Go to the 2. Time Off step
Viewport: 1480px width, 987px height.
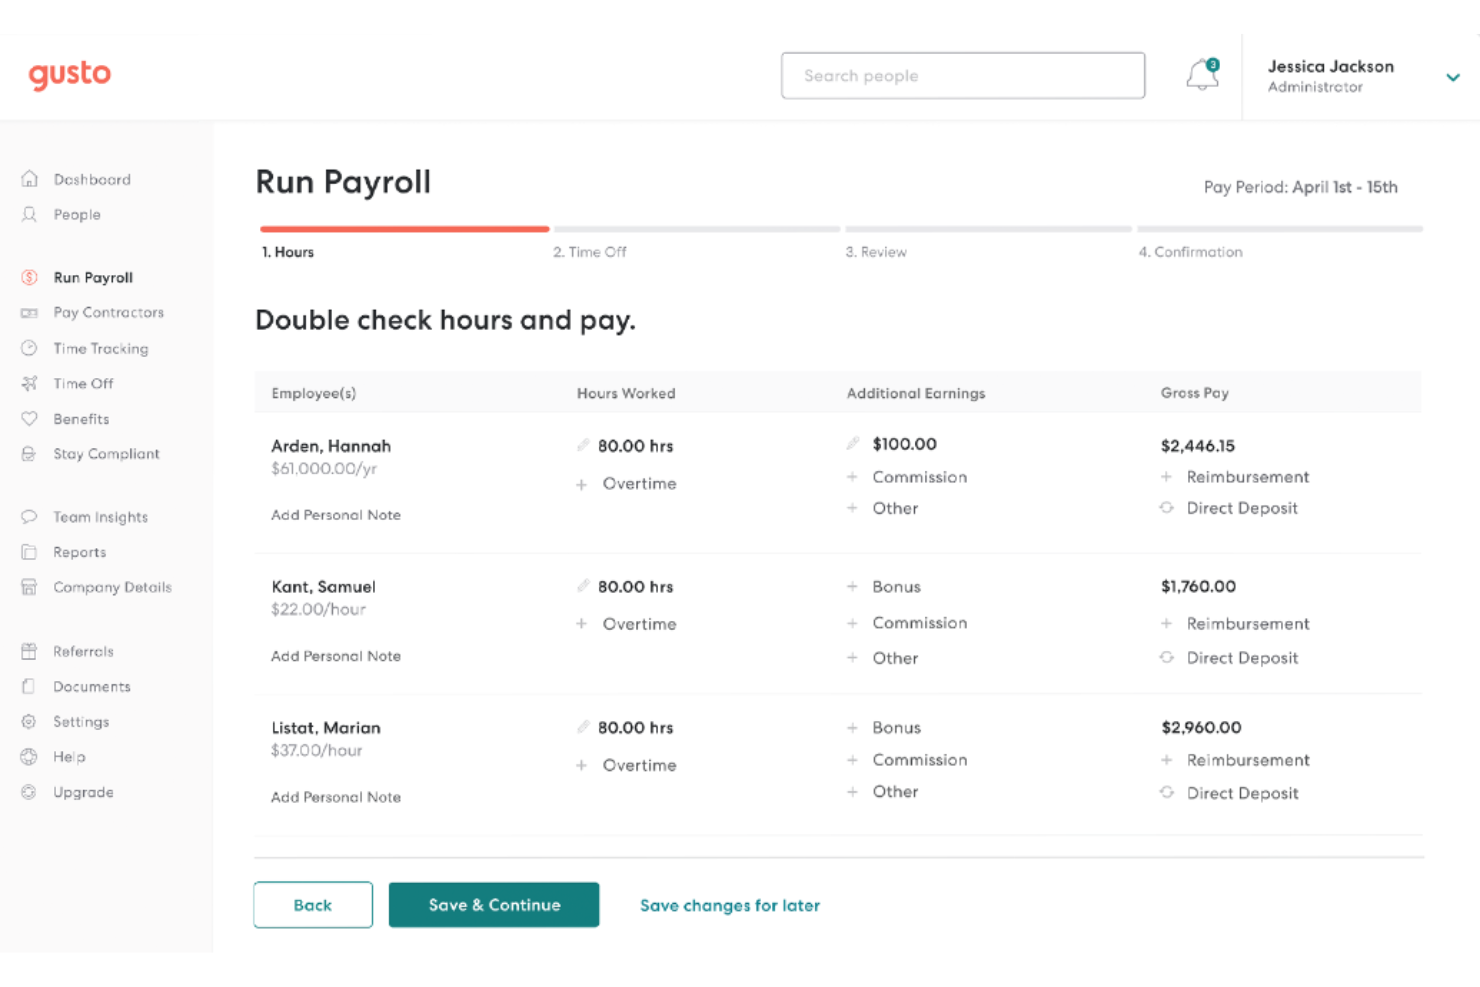pyautogui.click(x=590, y=252)
